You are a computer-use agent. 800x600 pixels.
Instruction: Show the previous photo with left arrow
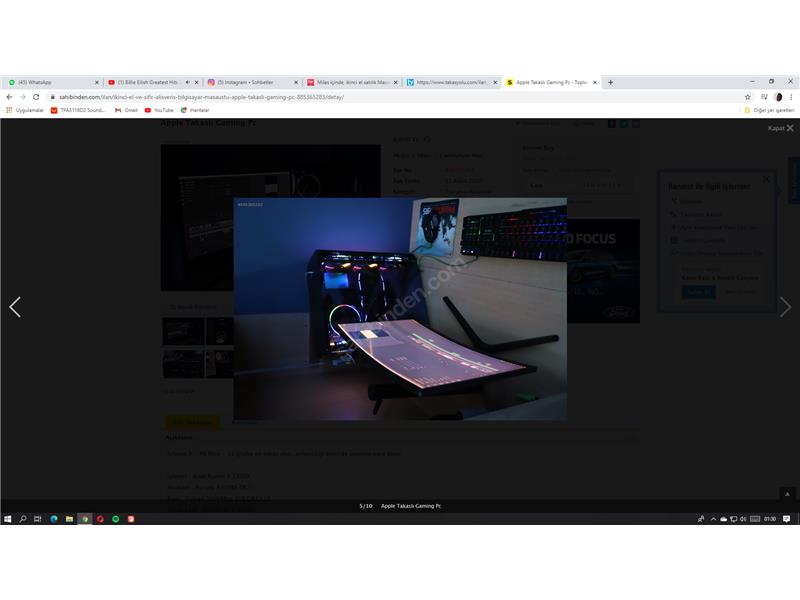click(x=15, y=307)
